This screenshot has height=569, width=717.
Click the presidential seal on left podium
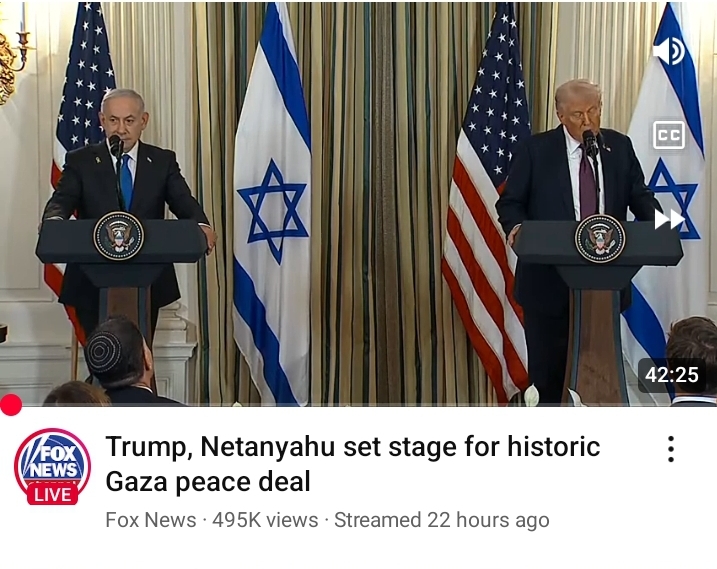tap(118, 236)
